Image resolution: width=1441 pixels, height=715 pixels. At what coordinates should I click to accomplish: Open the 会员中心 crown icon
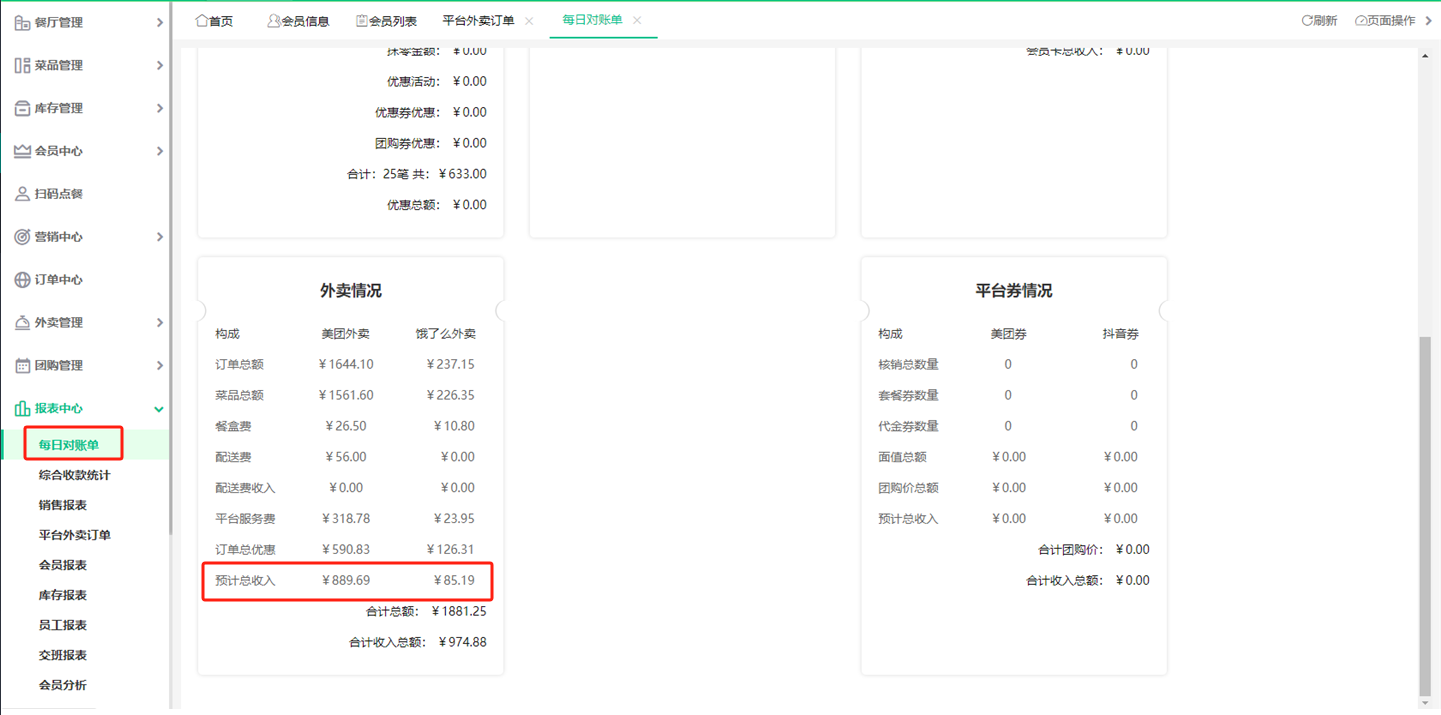tap(20, 150)
